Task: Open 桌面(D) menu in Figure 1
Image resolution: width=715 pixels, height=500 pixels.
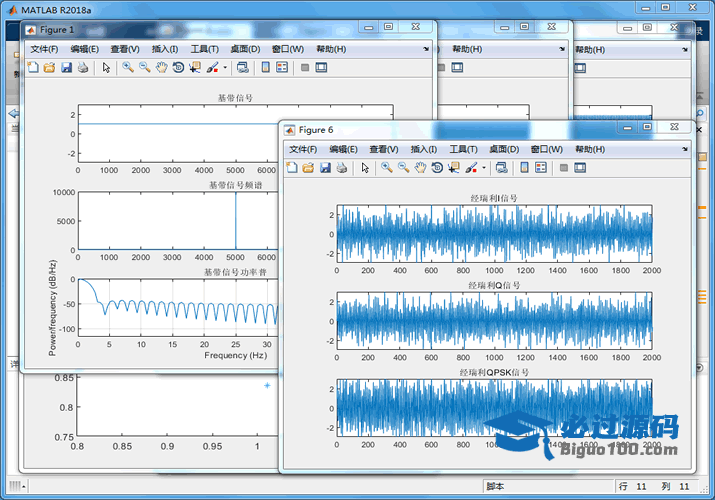Action: click(x=245, y=49)
